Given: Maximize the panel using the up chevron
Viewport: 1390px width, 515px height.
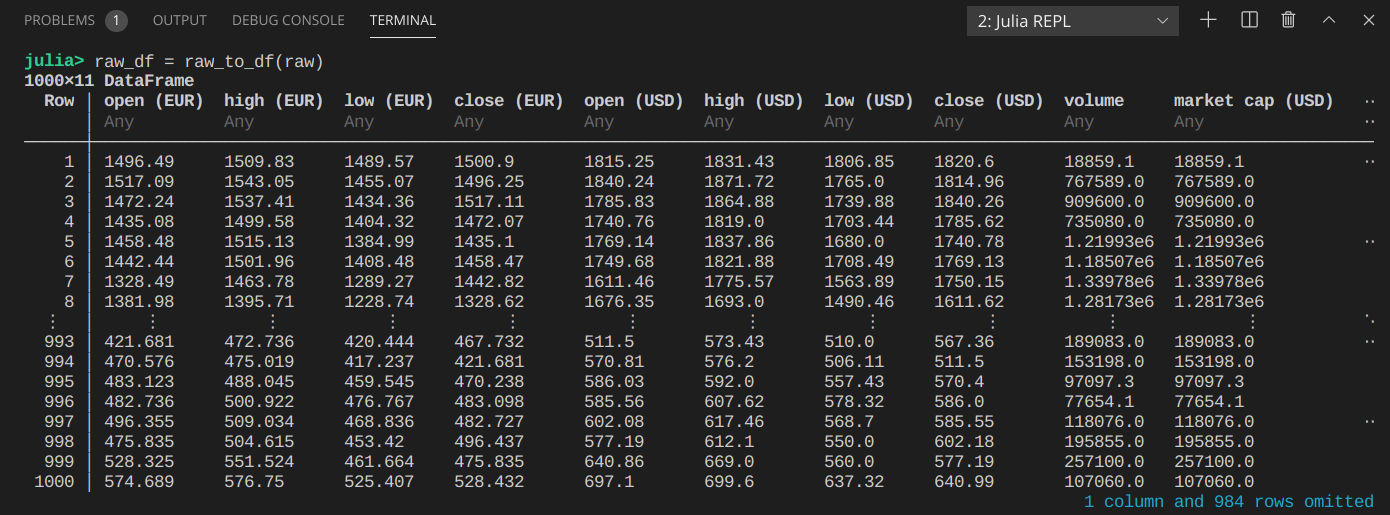Looking at the screenshot, I should click(x=1329, y=20).
